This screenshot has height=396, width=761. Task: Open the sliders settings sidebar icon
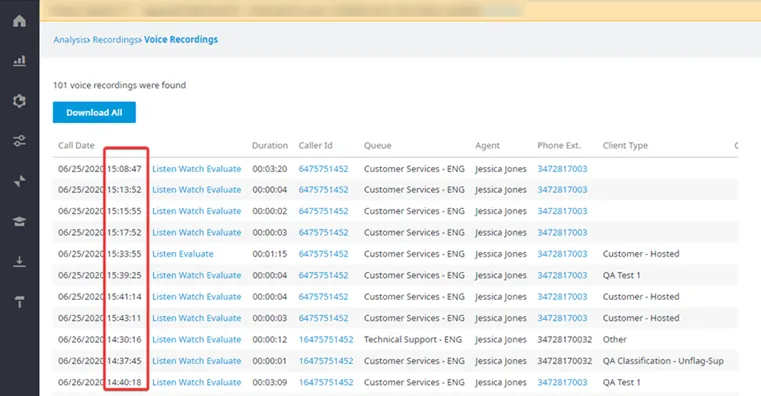click(x=19, y=141)
